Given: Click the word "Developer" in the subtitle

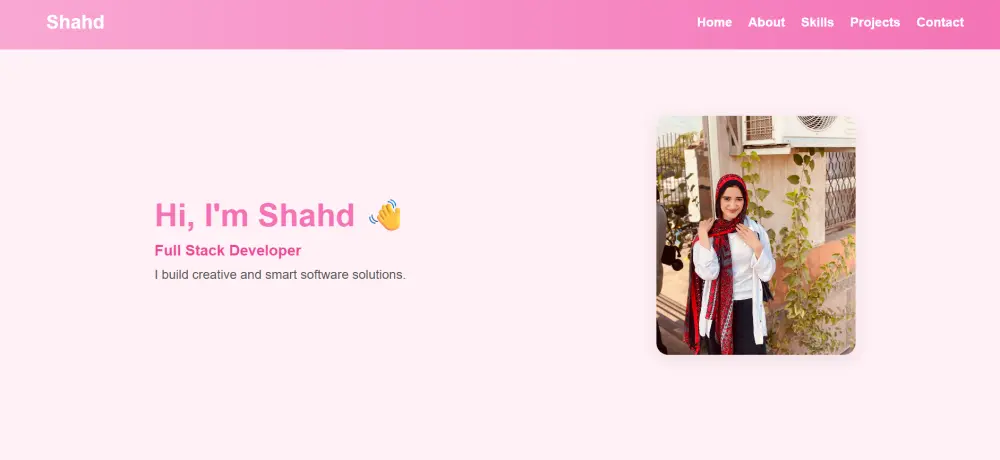Looking at the screenshot, I should coord(265,251).
